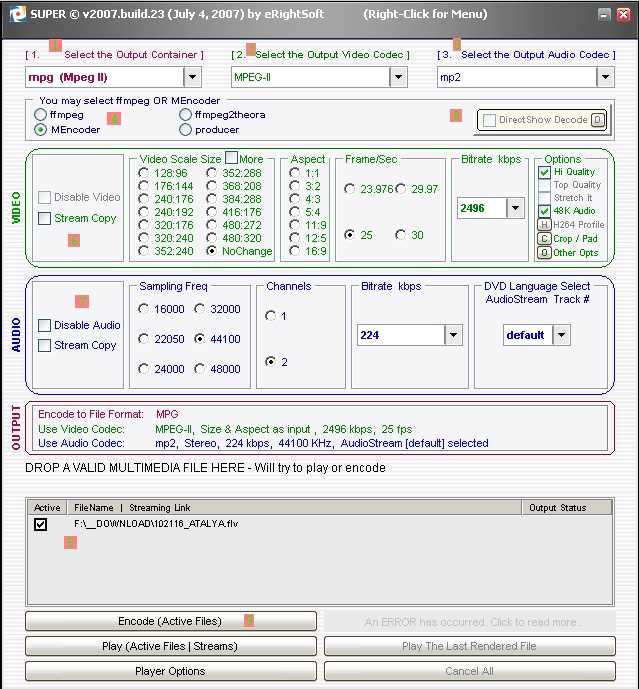Open Player Options
Screen dimensions: 639x689
(170, 671)
